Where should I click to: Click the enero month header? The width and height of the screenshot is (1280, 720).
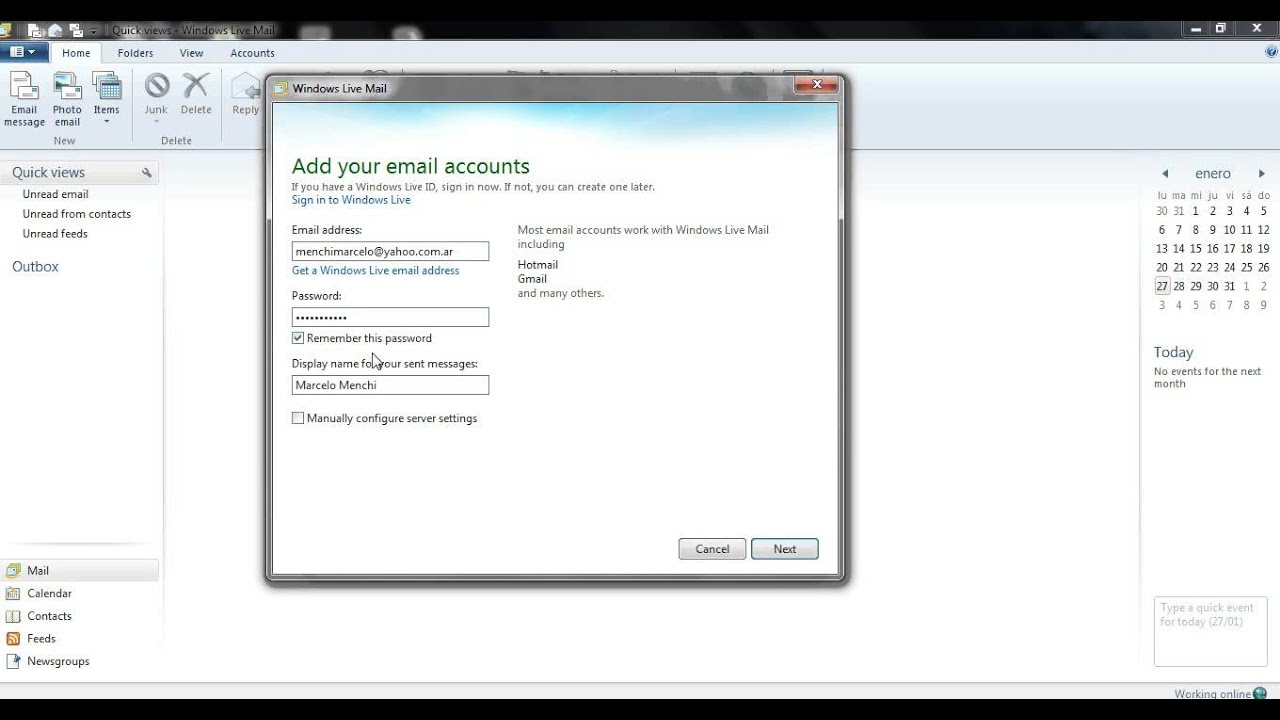coord(1213,174)
